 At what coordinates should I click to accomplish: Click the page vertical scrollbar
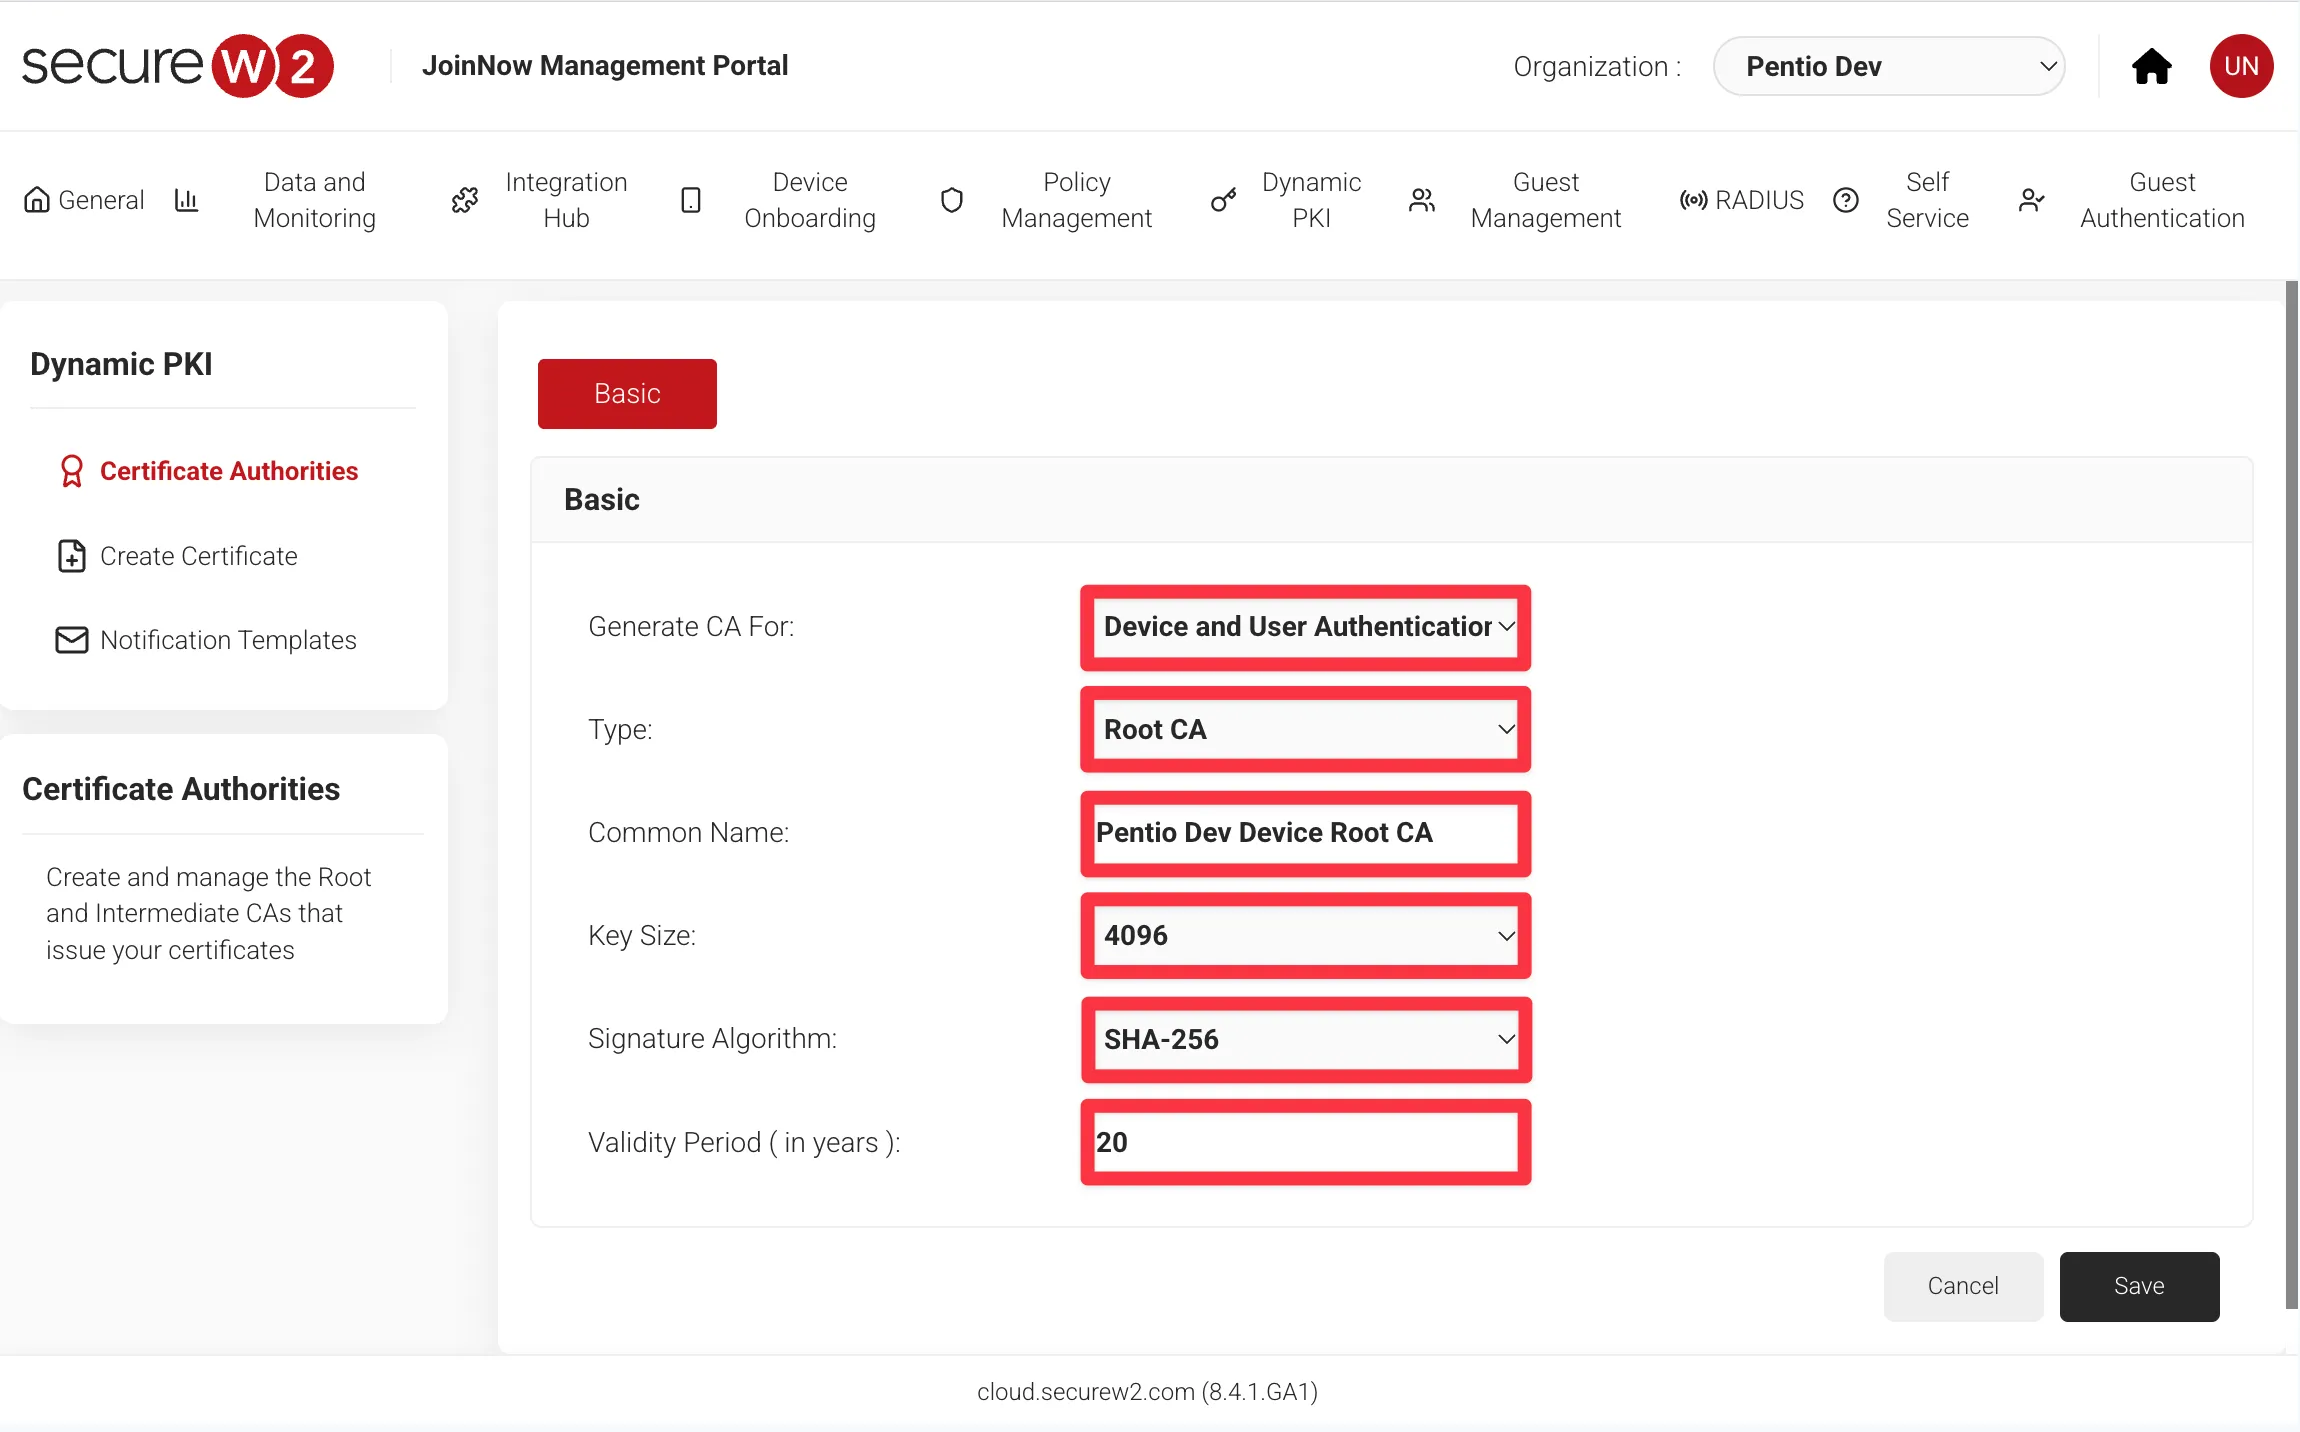pyautogui.click(x=2292, y=795)
